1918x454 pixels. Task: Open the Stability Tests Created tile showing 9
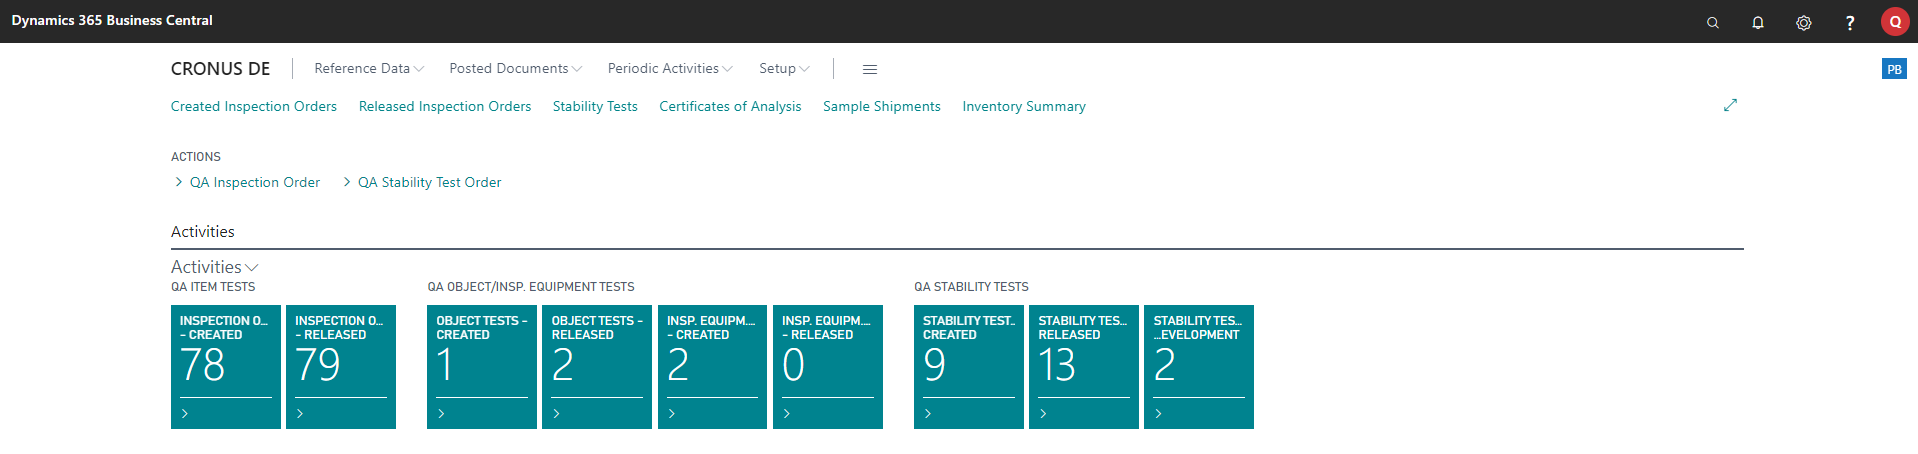pyautogui.click(x=969, y=367)
